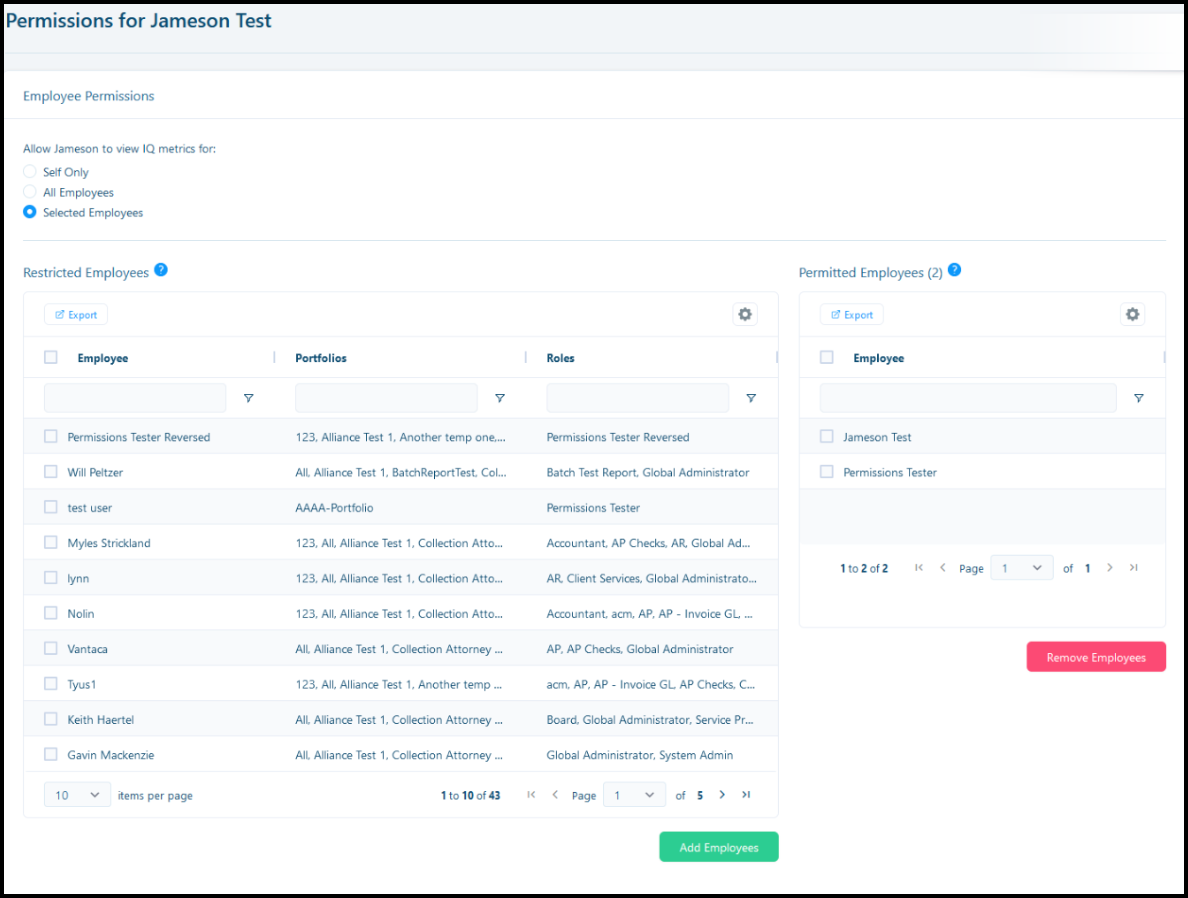
Task: Check select-all box in Restricted Employees header
Action: coord(51,357)
